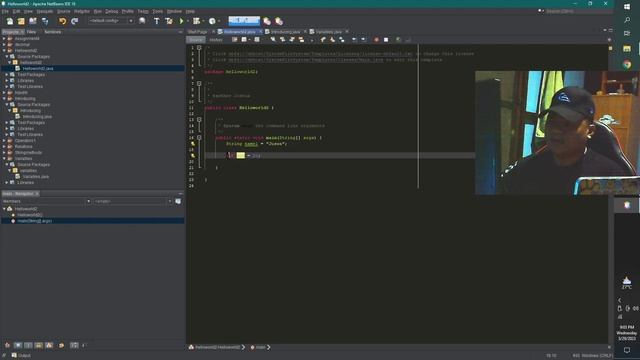Open the notification center icon

tap(627, 350)
